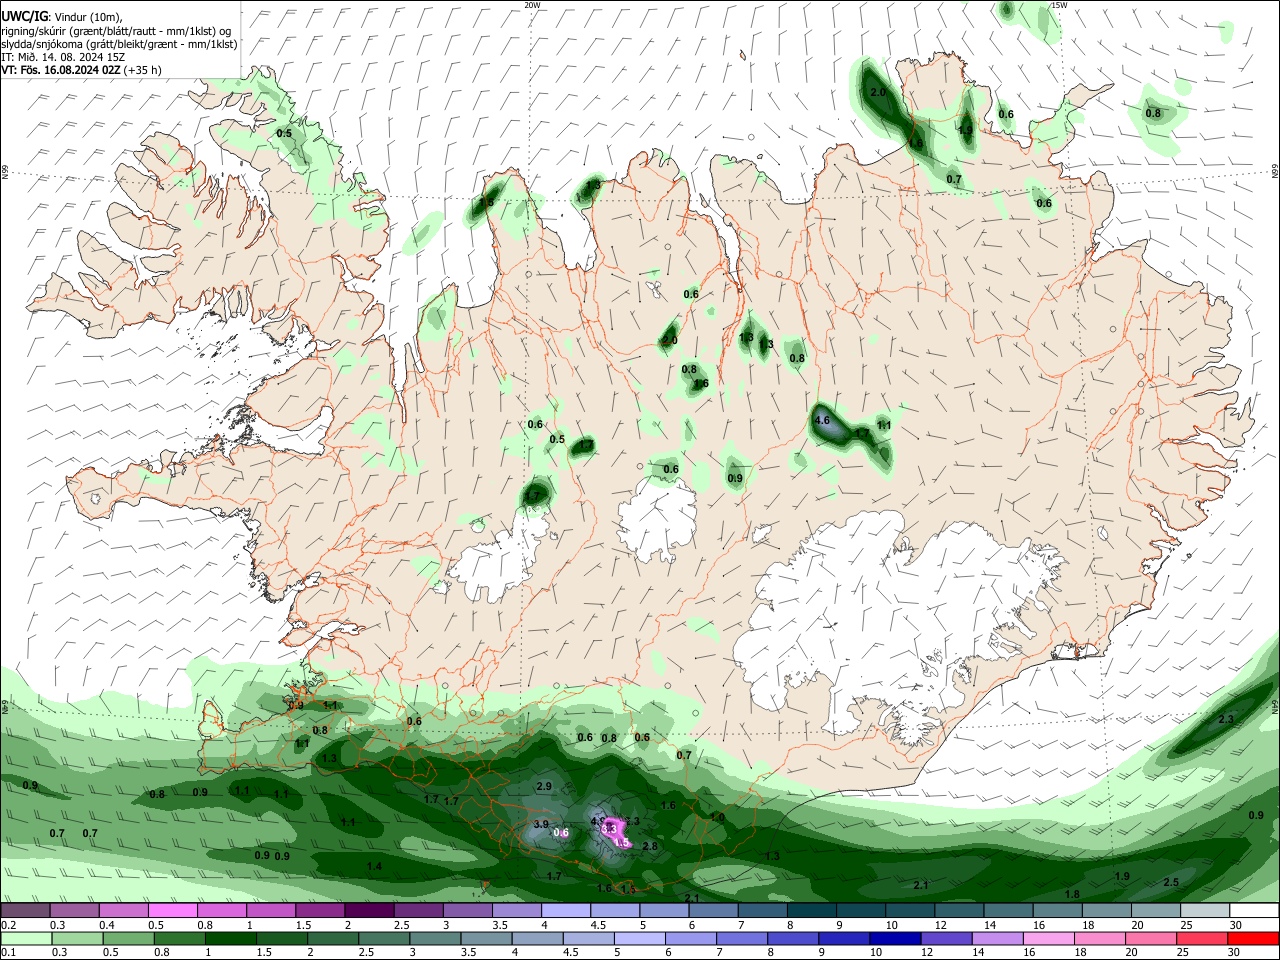Click the 4.6 precipitation value on the map
The image size is (1280, 960).
(823, 421)
